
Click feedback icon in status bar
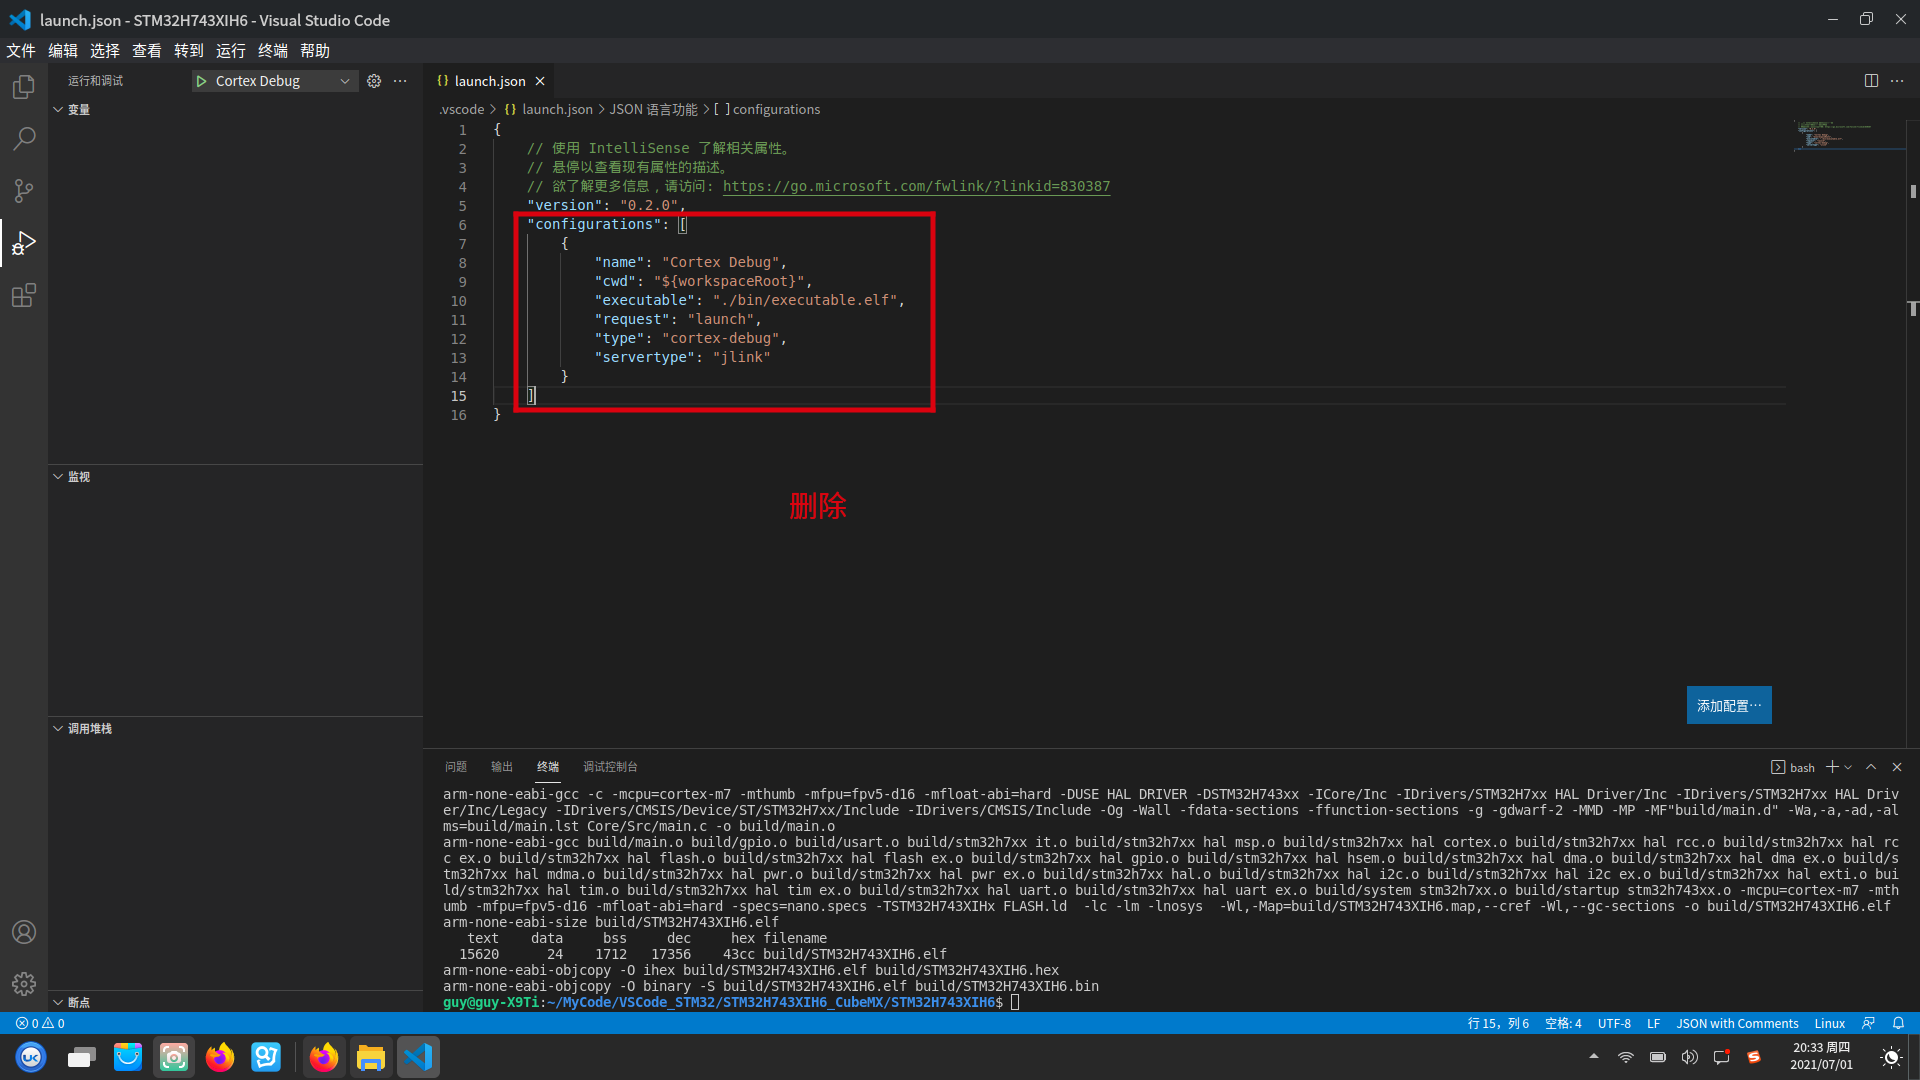pyautogui.click(x=1868, y=1023)
